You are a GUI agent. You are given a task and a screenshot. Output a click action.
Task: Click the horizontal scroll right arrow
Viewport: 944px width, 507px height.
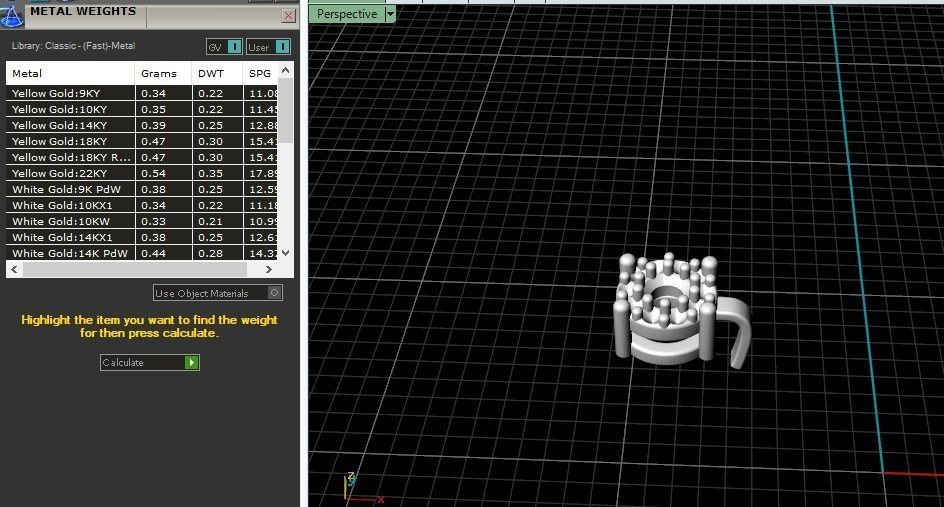tap(269, 269)
